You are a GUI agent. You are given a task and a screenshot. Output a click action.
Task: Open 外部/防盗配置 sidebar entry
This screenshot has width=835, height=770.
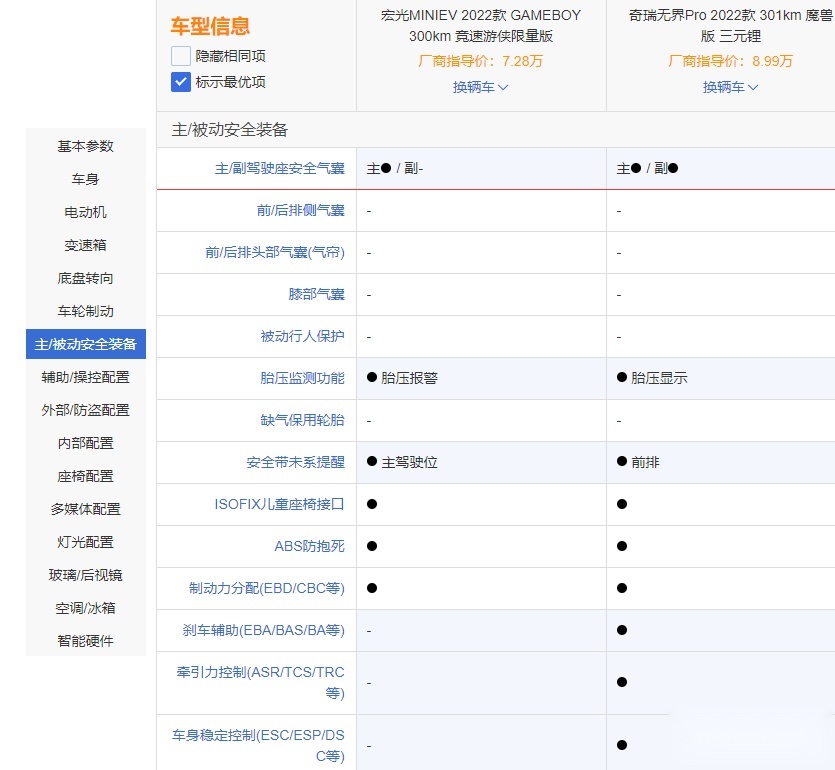(86, 410)
